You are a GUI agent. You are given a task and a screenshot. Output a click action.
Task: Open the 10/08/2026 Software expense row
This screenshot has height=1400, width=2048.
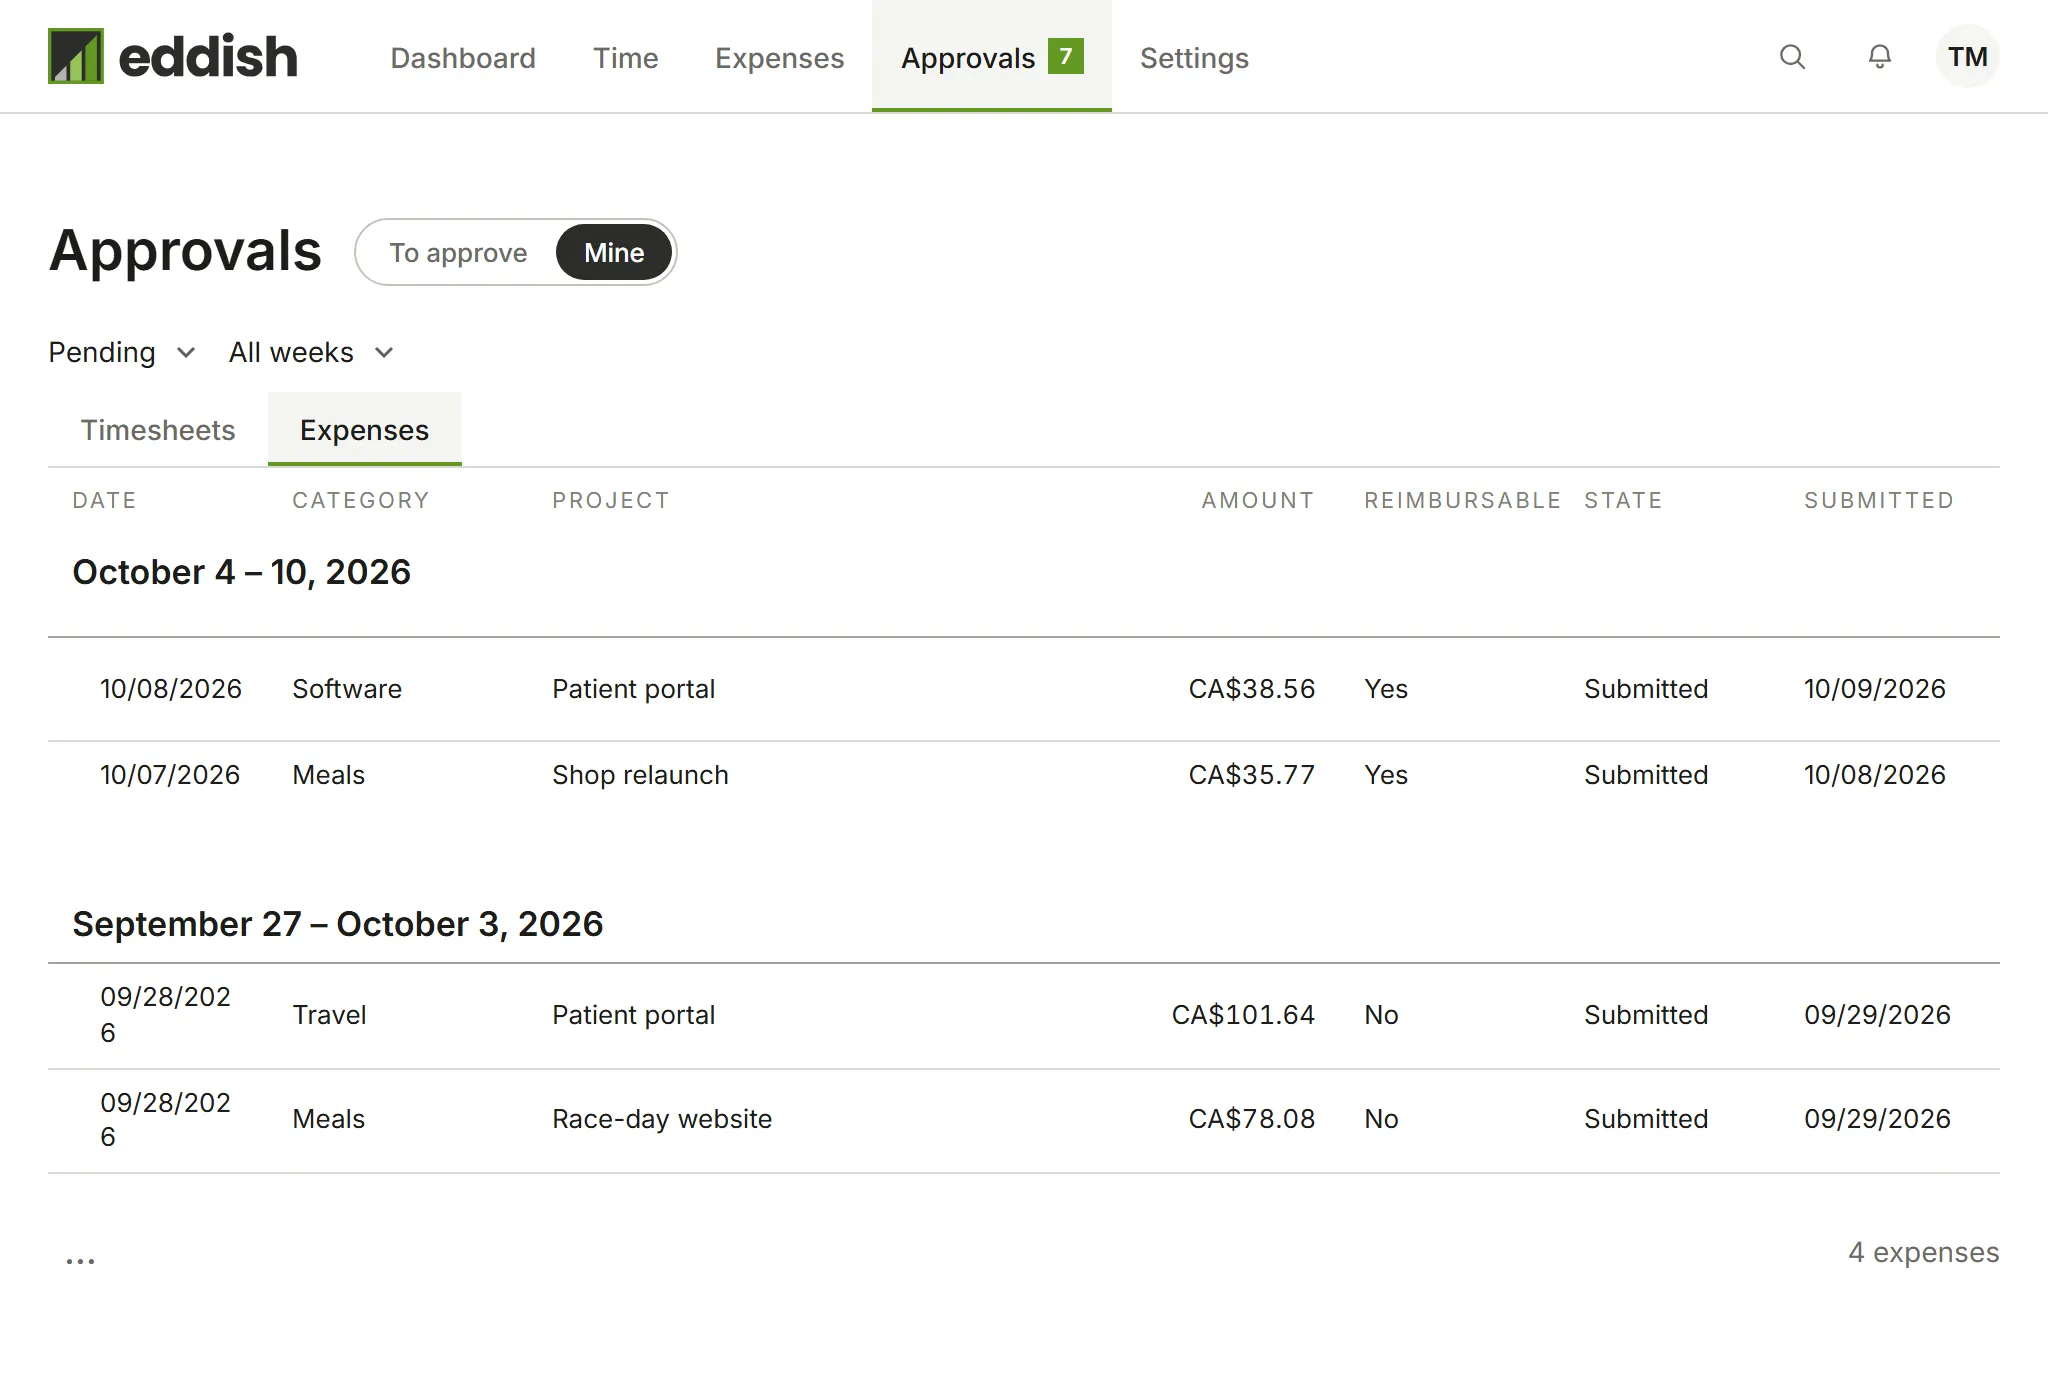1024,689
